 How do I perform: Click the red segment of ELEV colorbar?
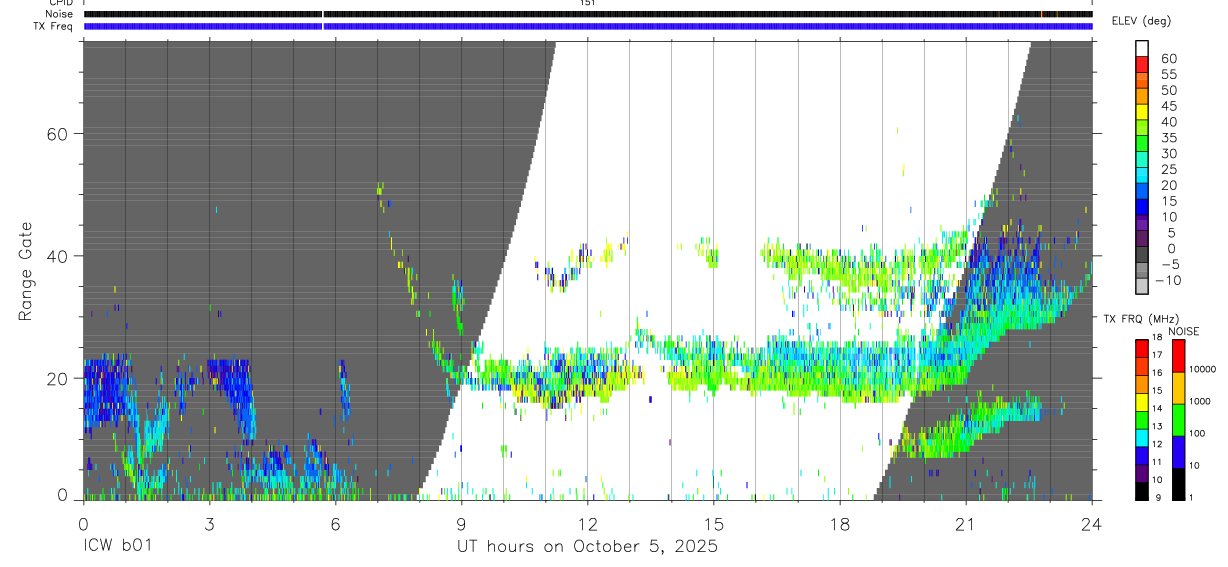click(1142, 65)
